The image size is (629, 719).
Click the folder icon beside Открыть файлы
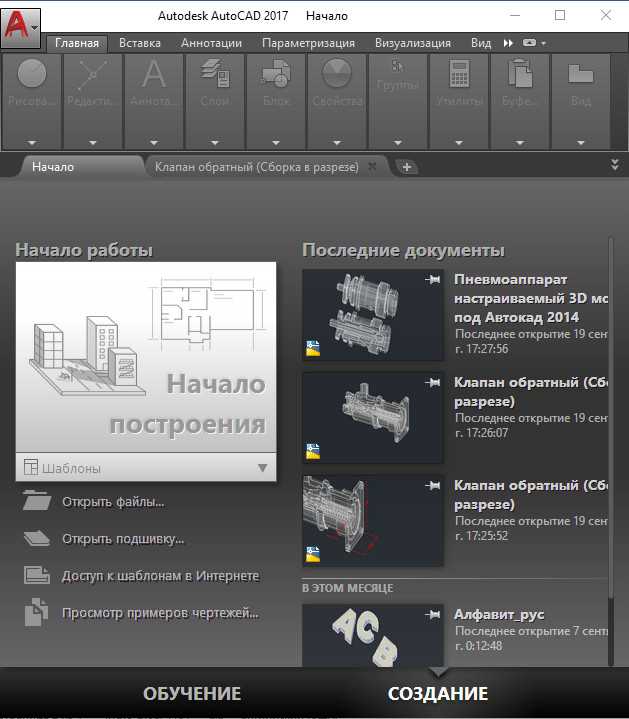pos(37,501)
